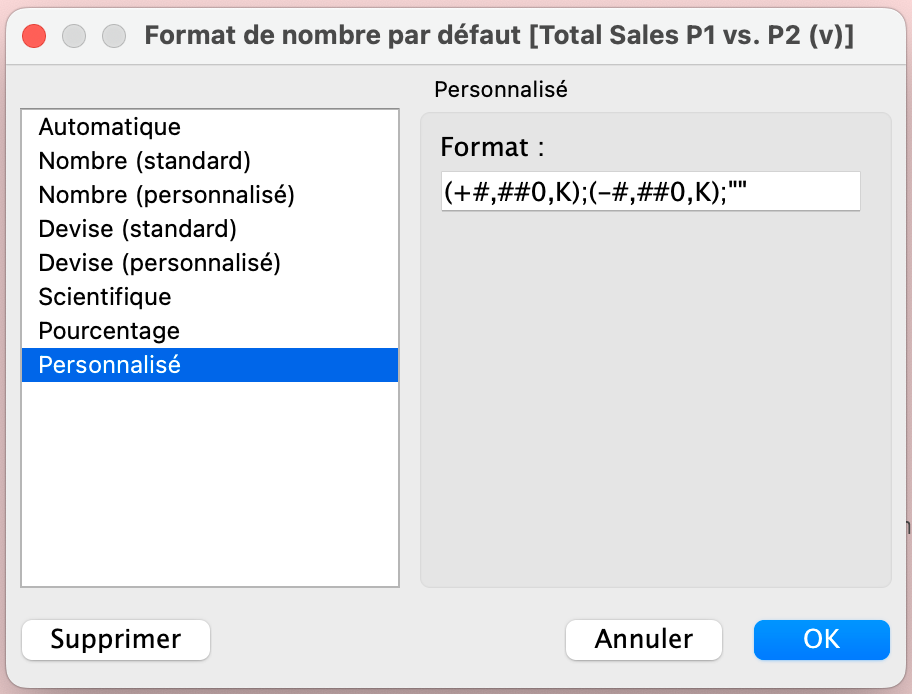This screenshot has width=912, height=694.
Task: Click the disabled zoom window button
Action: [x=114, y=36]
